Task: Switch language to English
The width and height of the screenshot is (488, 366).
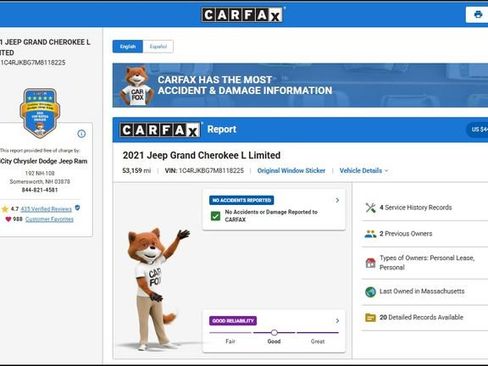Action: click(x=128, y=46)
